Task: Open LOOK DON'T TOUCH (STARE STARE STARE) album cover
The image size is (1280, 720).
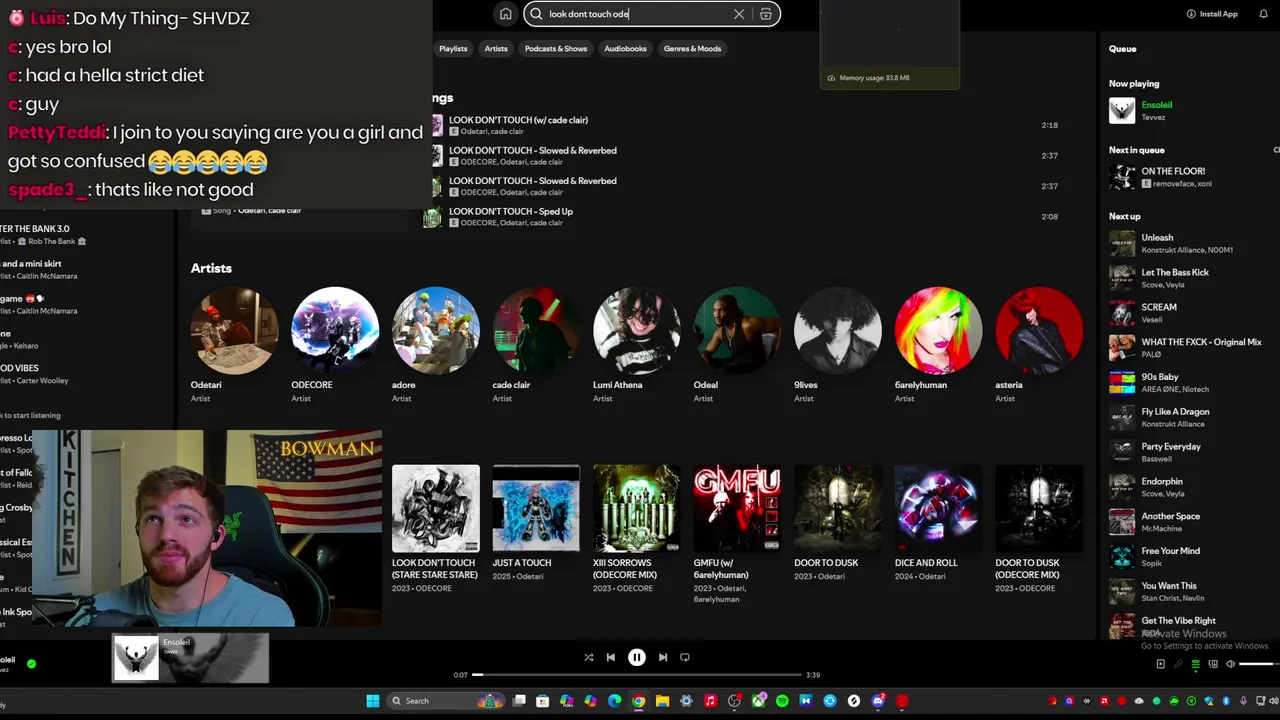Action: click(x=435, y=508)
